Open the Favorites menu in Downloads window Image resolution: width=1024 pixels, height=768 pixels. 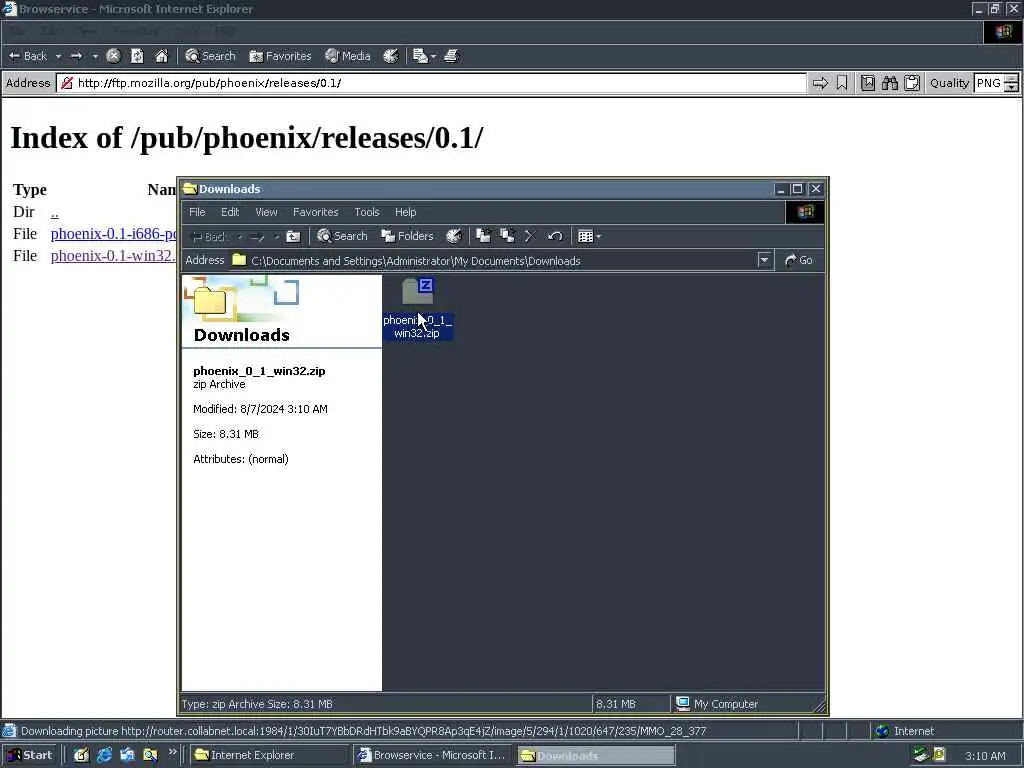(315, 212)
